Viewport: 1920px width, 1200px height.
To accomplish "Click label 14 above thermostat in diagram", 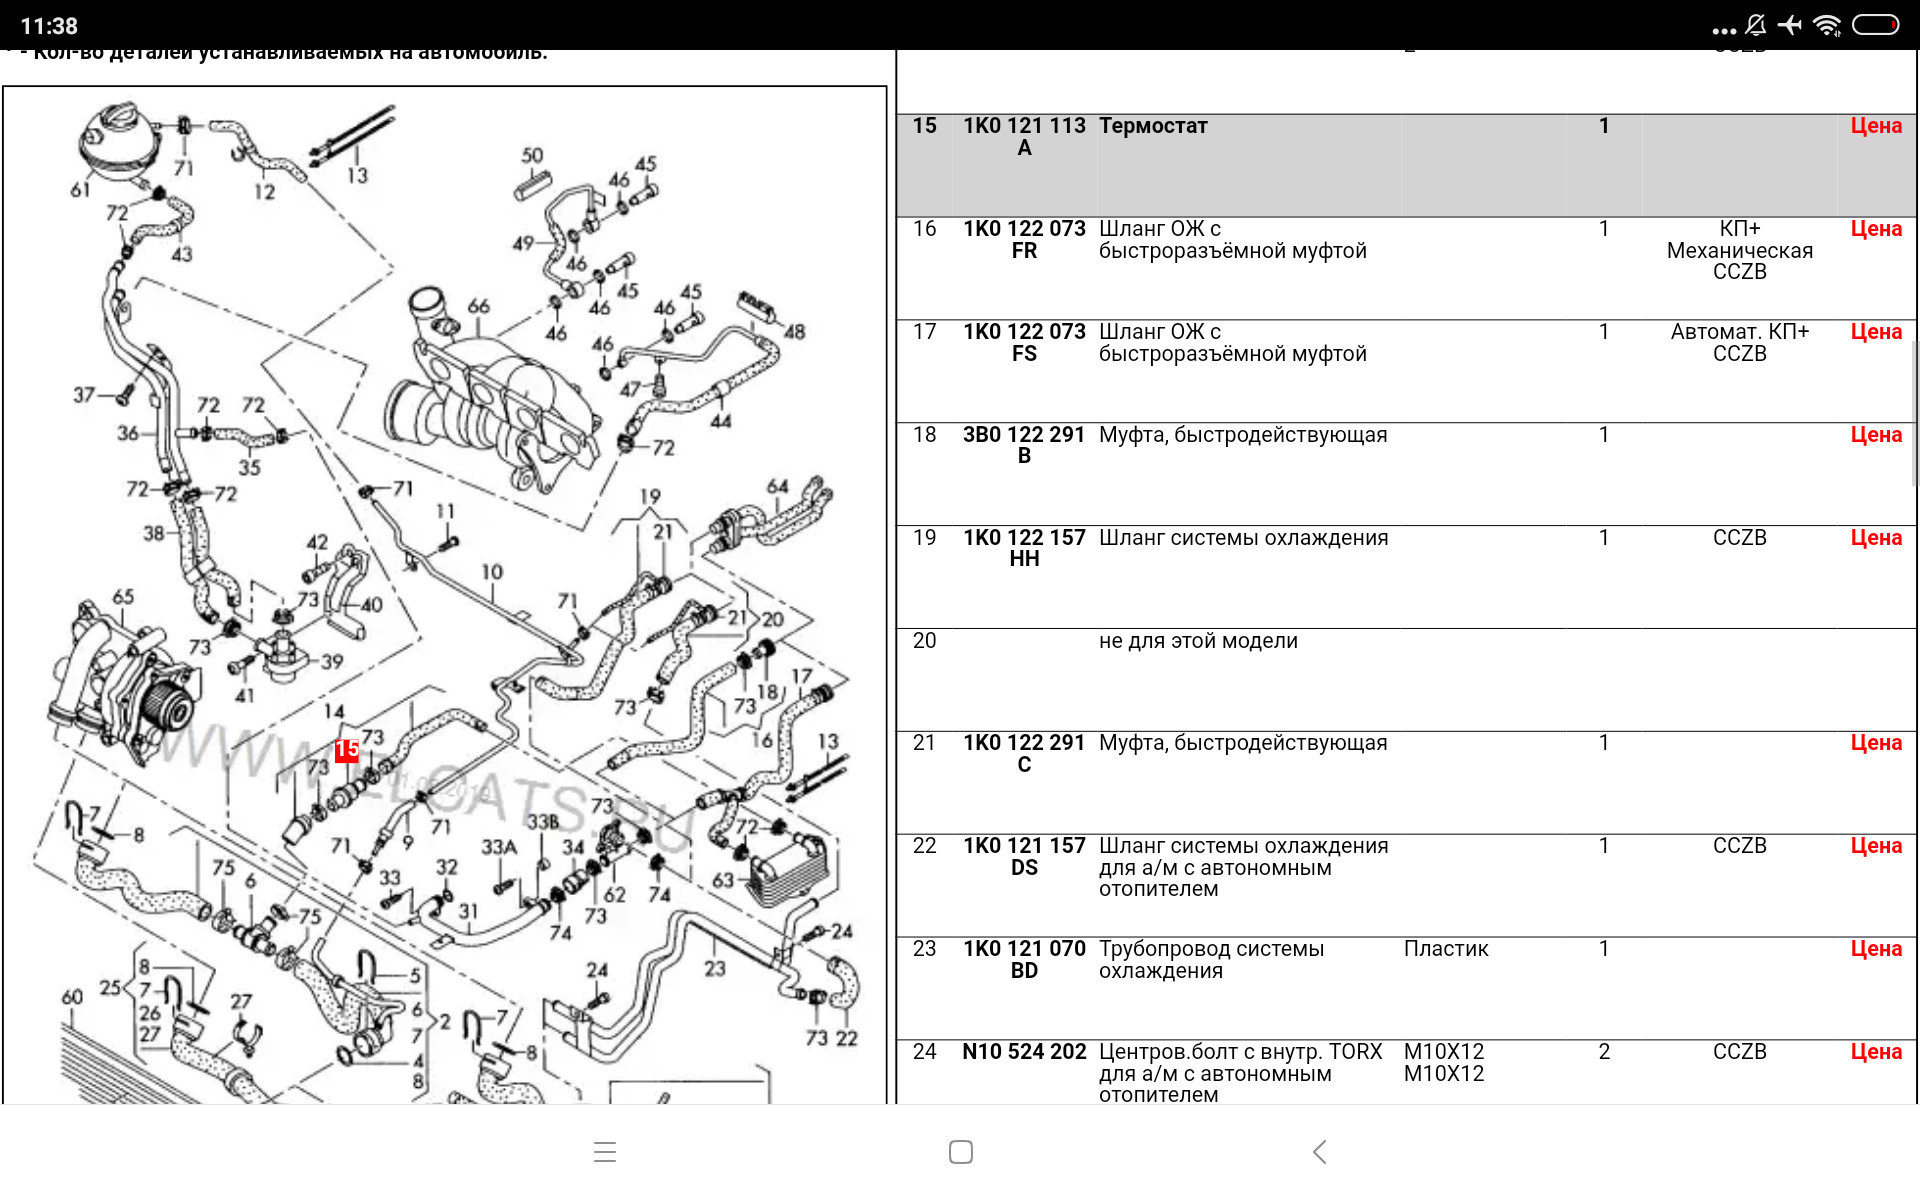I will (x=334, y=711).
